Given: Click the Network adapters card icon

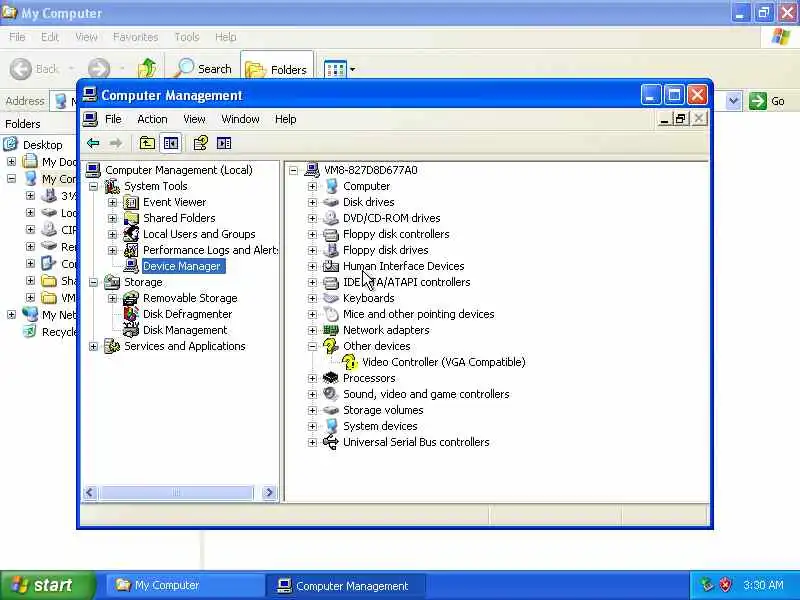Looking at the screenshot, I should coord(331,330).
